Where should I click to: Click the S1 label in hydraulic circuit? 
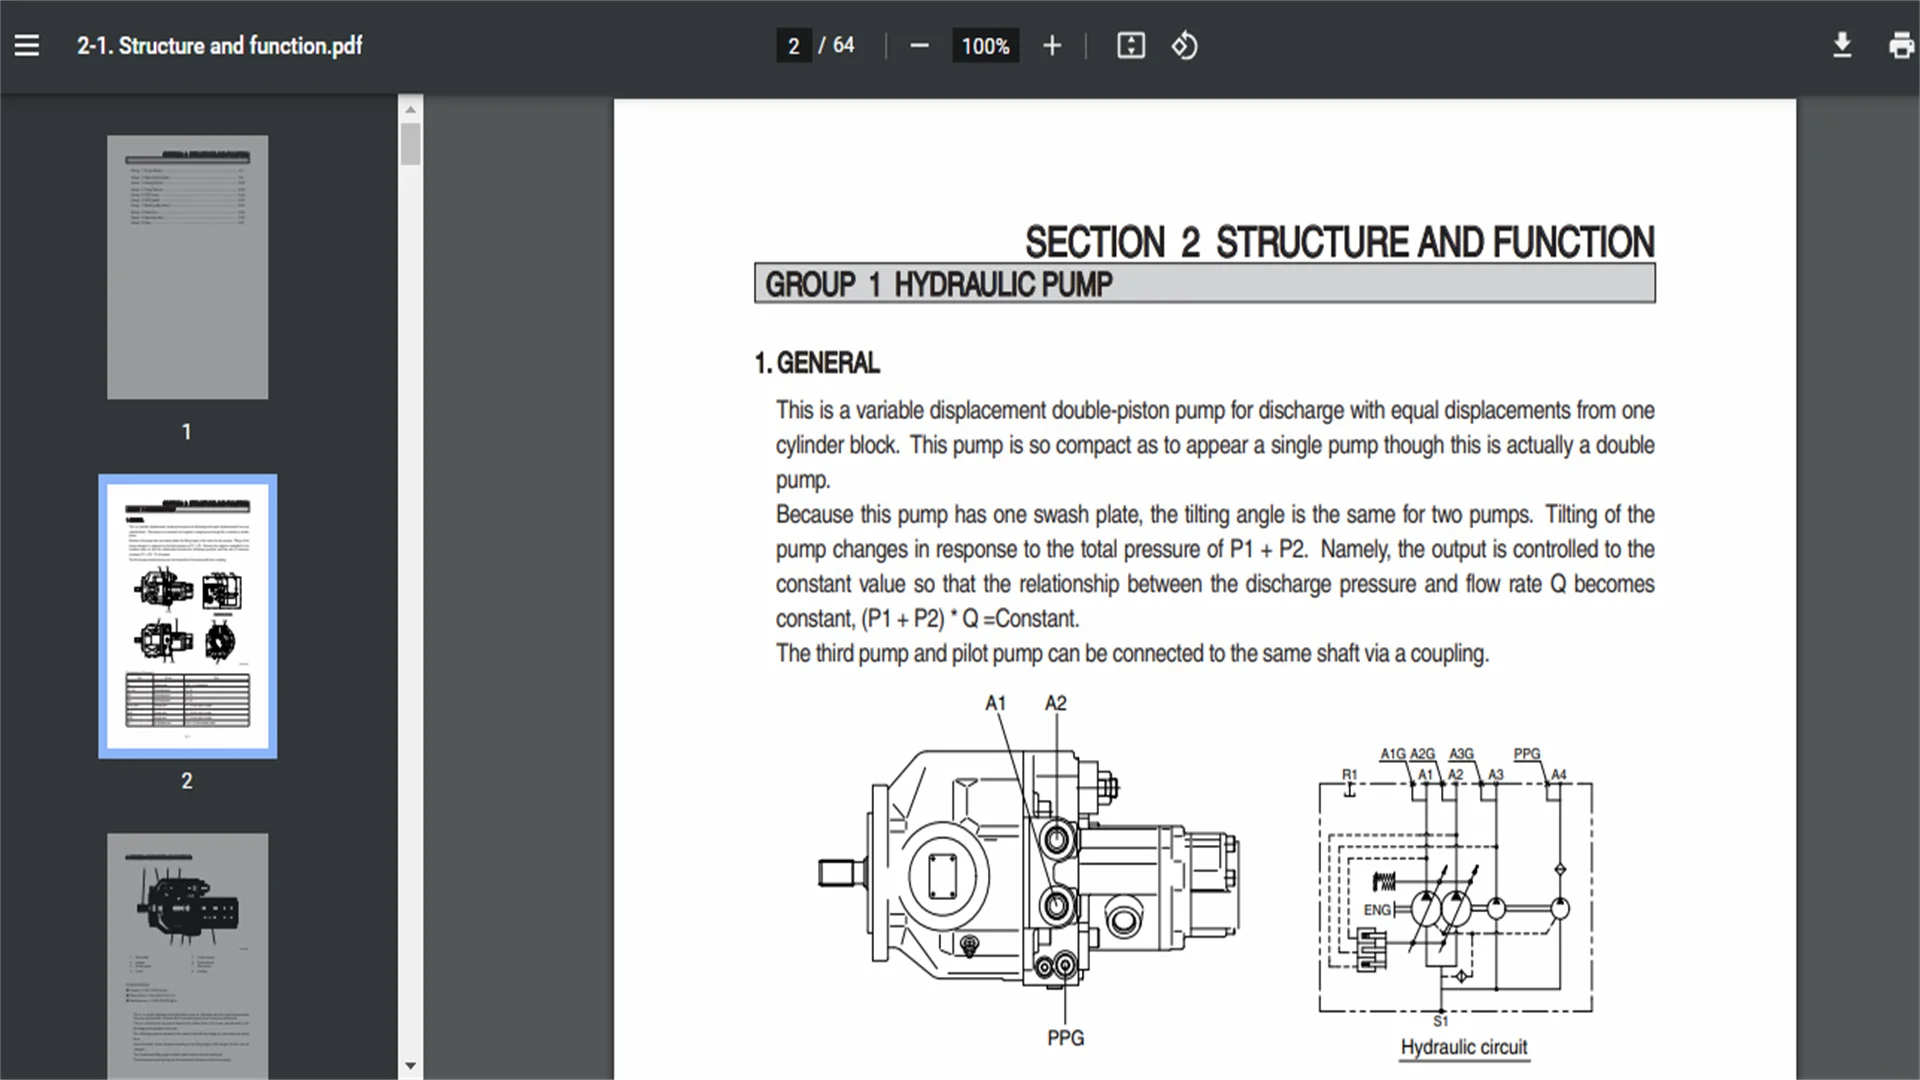(x=1440, y=1021)
